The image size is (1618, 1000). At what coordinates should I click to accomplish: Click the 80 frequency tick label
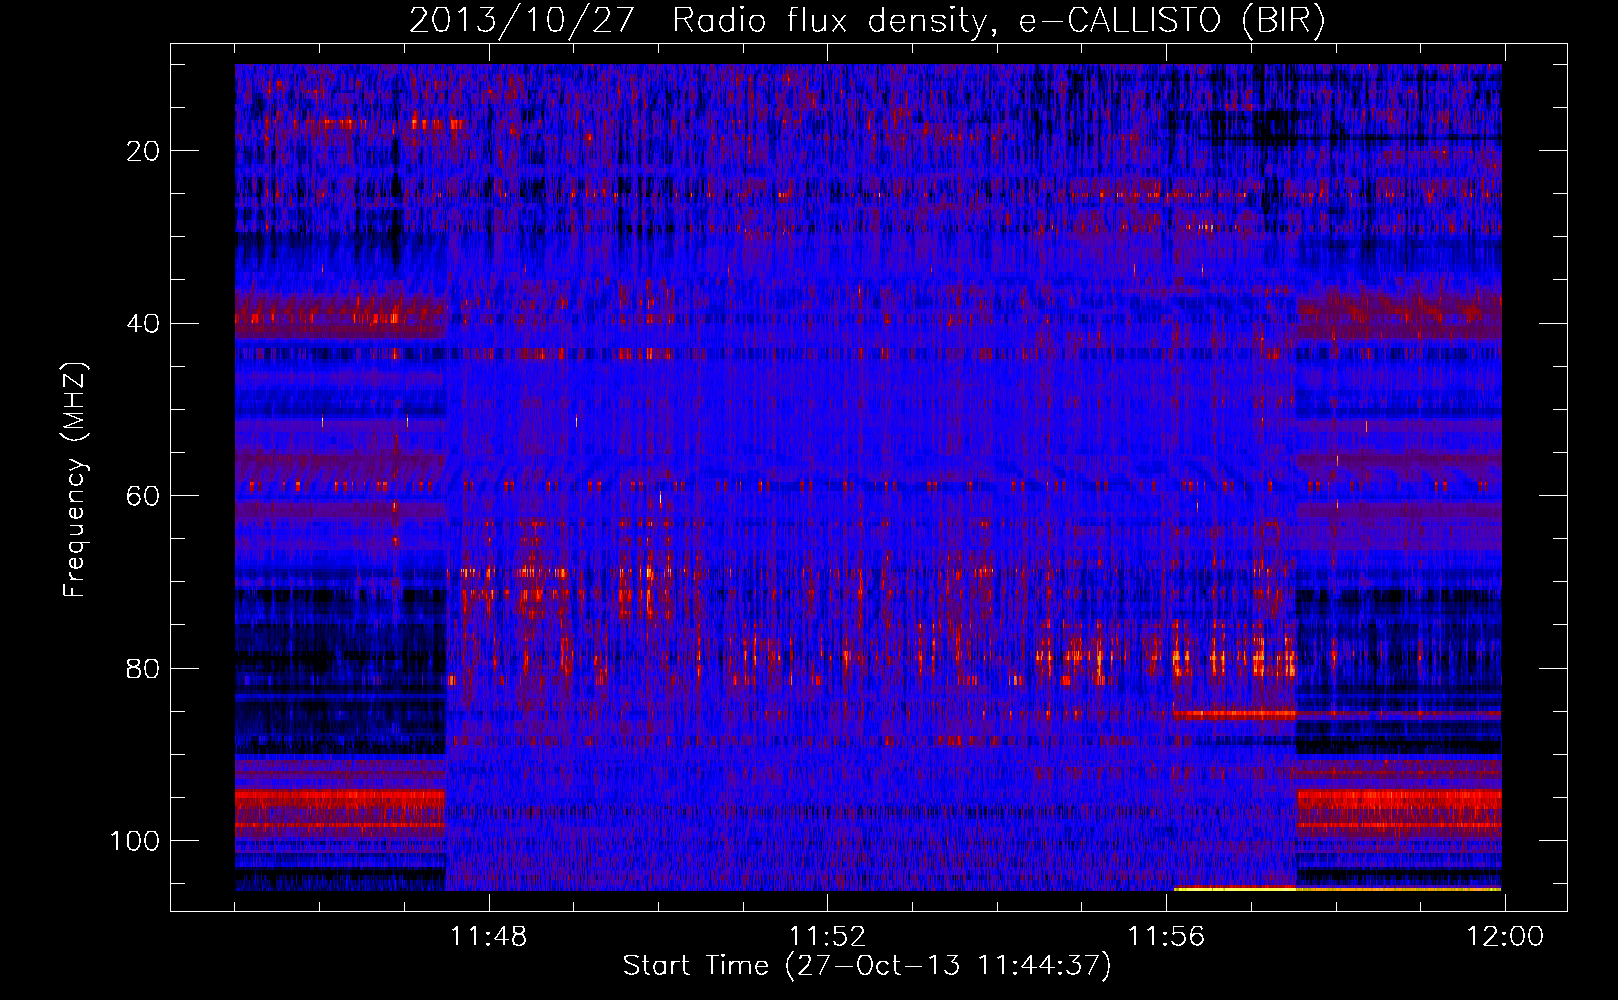click(144, 669)
